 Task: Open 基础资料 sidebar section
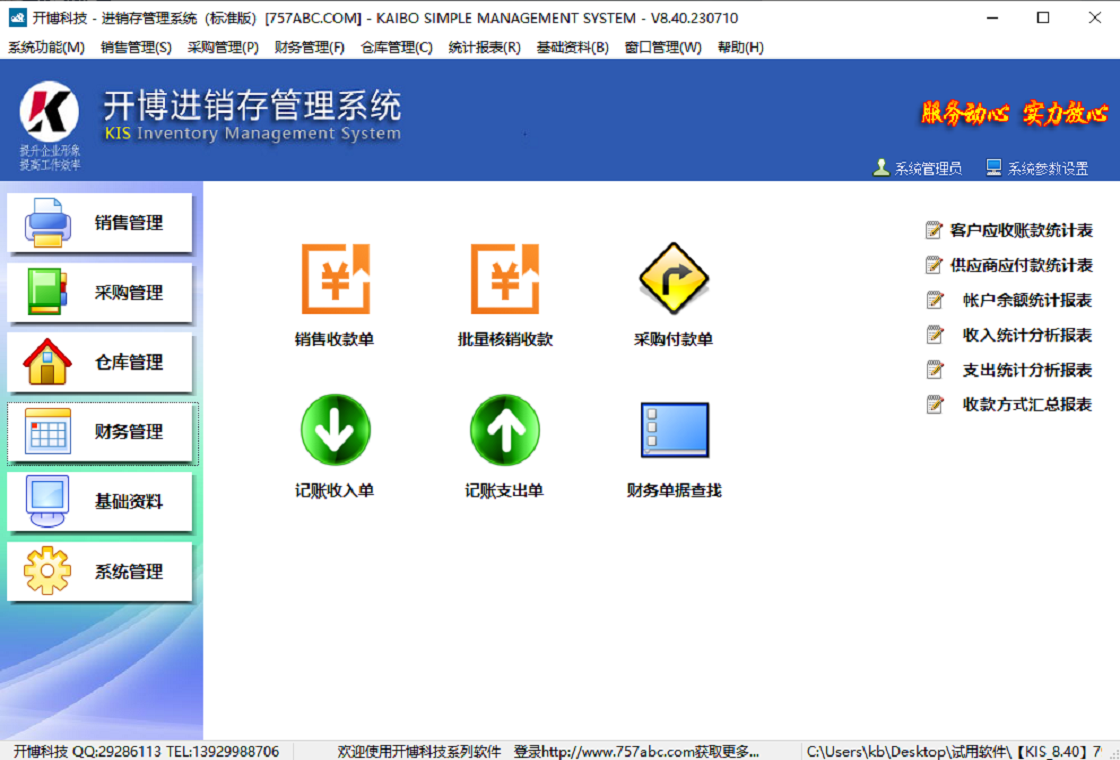[100, 502]
